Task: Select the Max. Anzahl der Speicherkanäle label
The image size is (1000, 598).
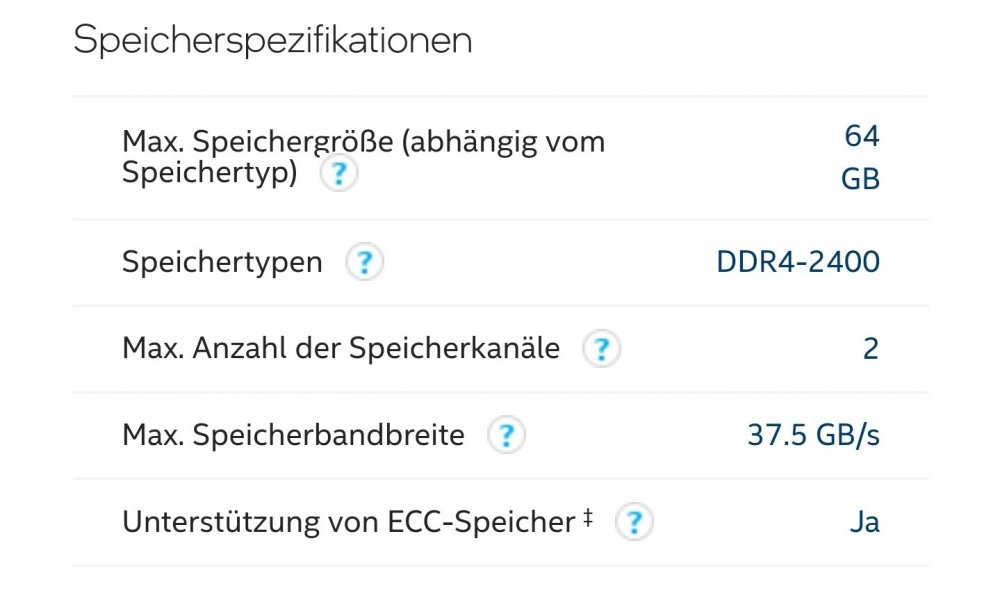Action: coord(341,349)
